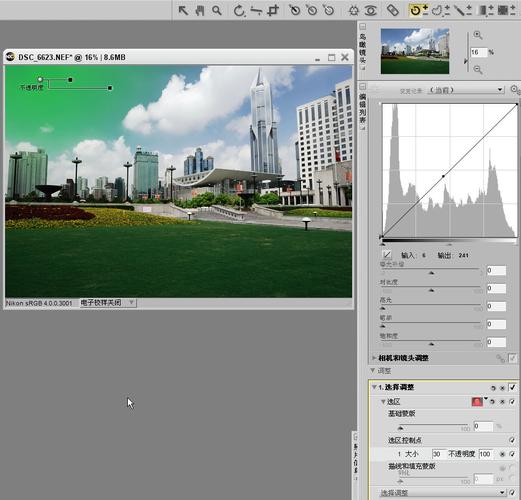Screen dimensions: 521x500
Task: Collapse the 选区 subsection
Action: pos(383,402)
